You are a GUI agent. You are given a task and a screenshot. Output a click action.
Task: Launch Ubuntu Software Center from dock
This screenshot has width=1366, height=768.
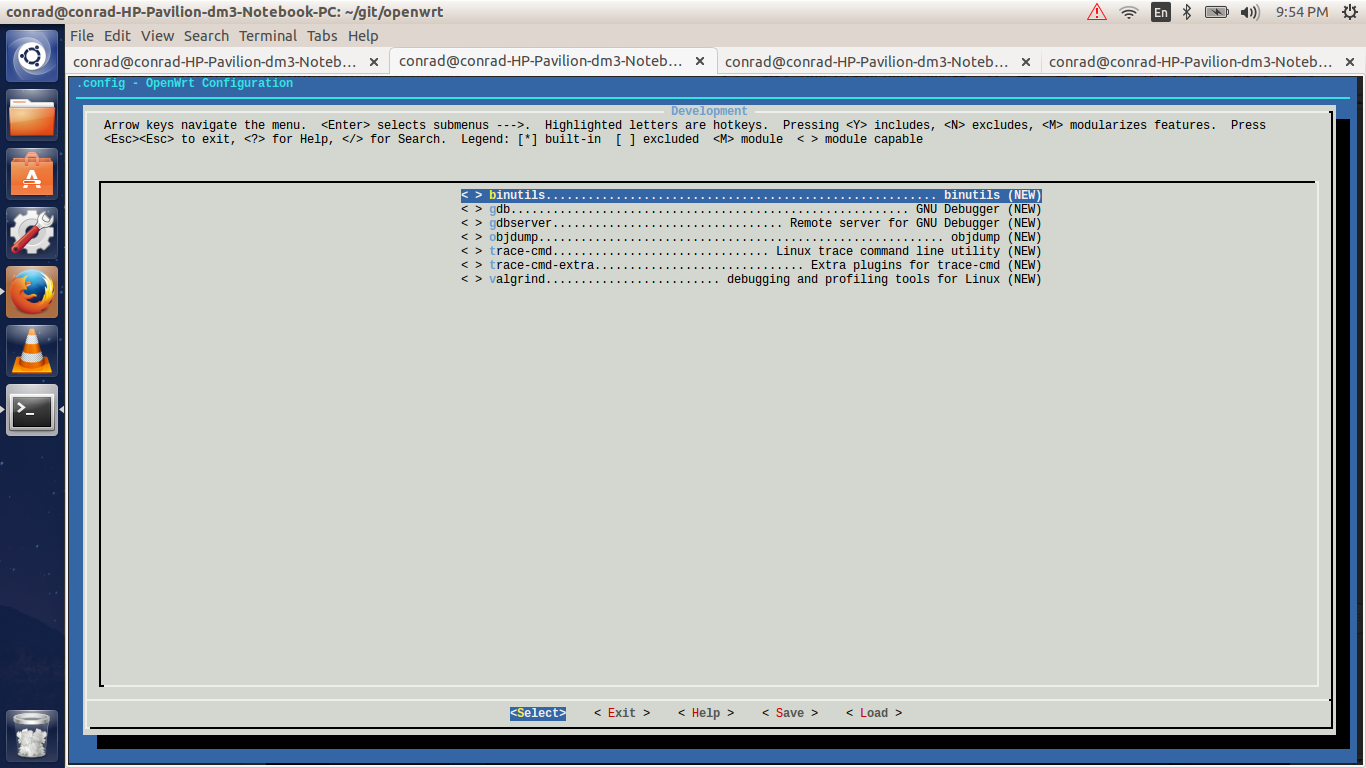(x=33, y=174)
